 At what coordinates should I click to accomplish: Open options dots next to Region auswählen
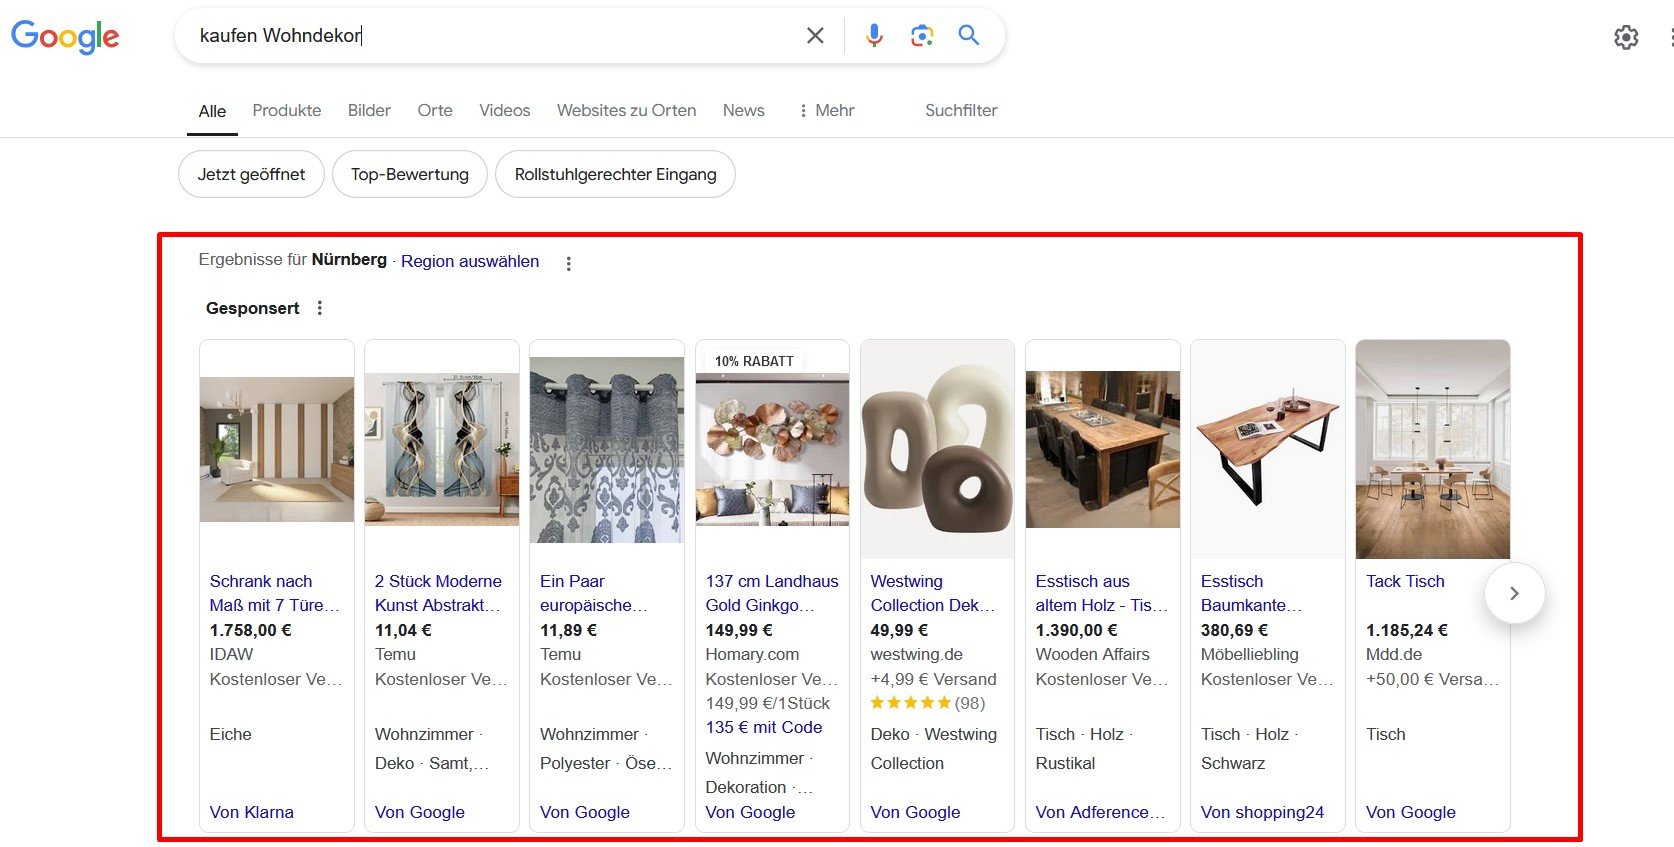568,263
